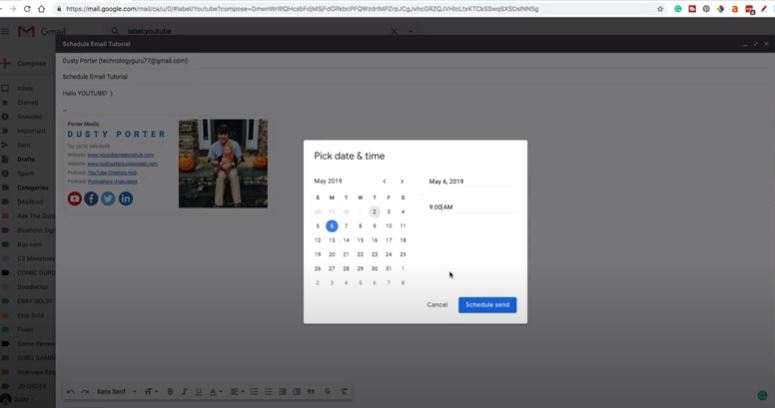
Task: Click the Compose button in Gmail
Action: [25, 63]
